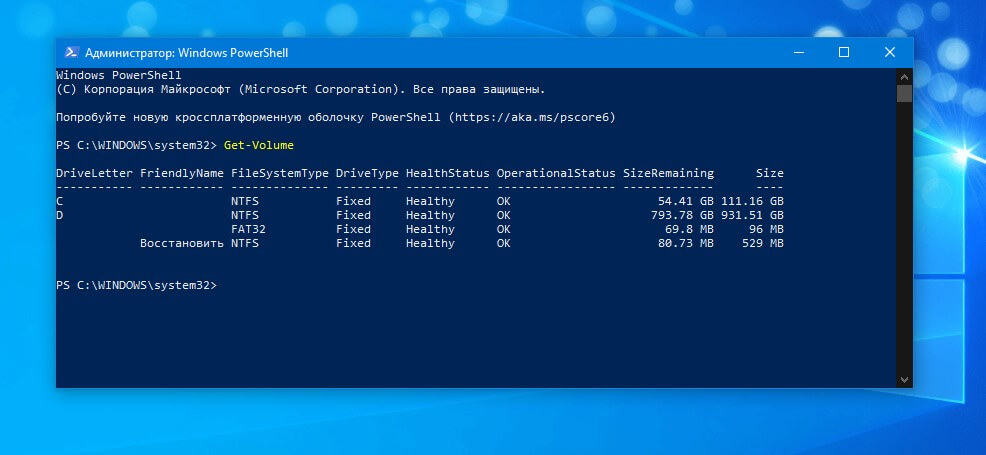Click the 793.78 GB remaining value

coord(682,215)
